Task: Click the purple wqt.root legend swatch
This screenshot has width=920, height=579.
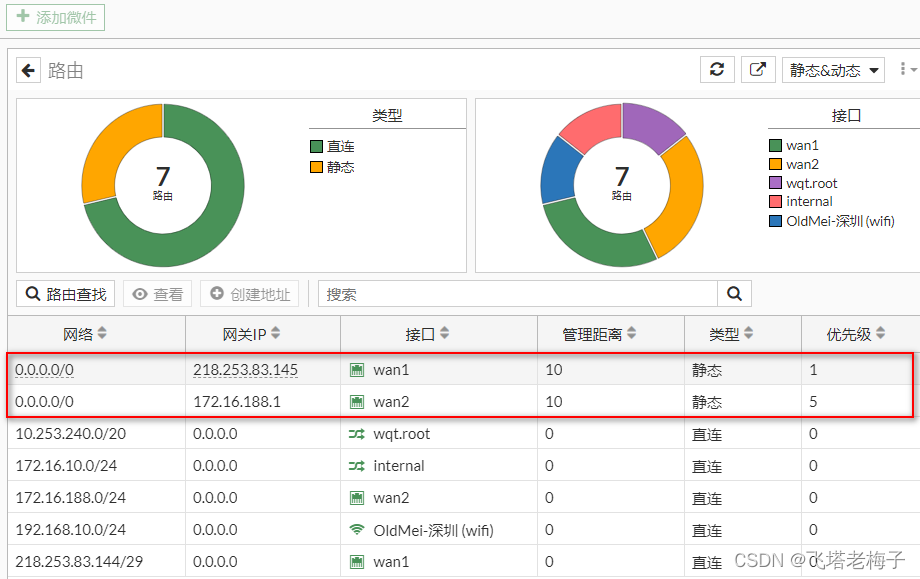Action: [775, 183]
